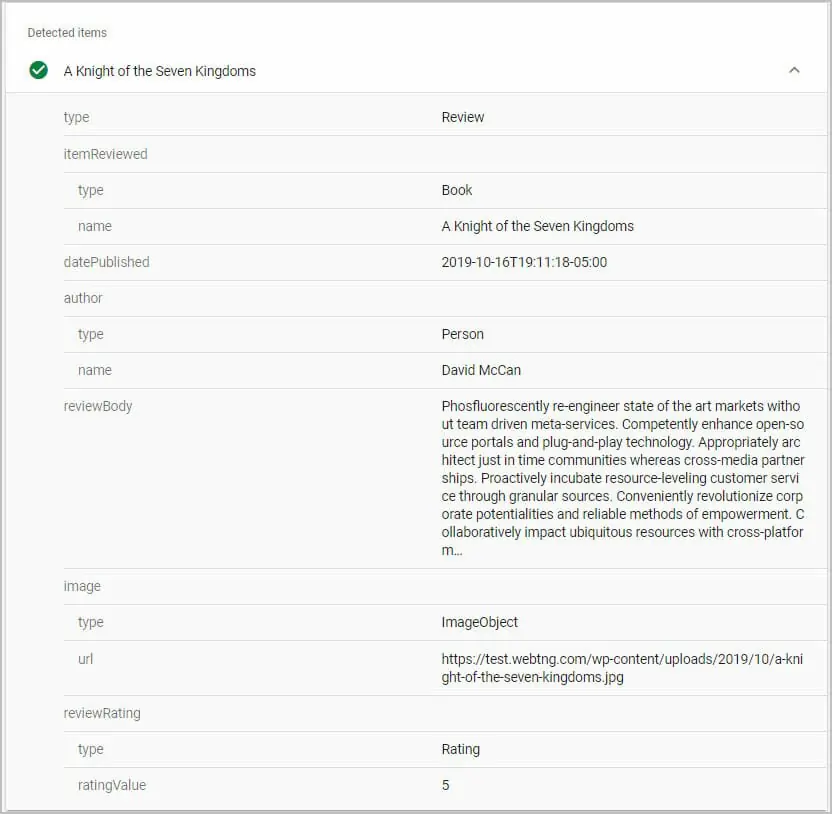
Task: Select the ImageObject type value
Action: 479,622
